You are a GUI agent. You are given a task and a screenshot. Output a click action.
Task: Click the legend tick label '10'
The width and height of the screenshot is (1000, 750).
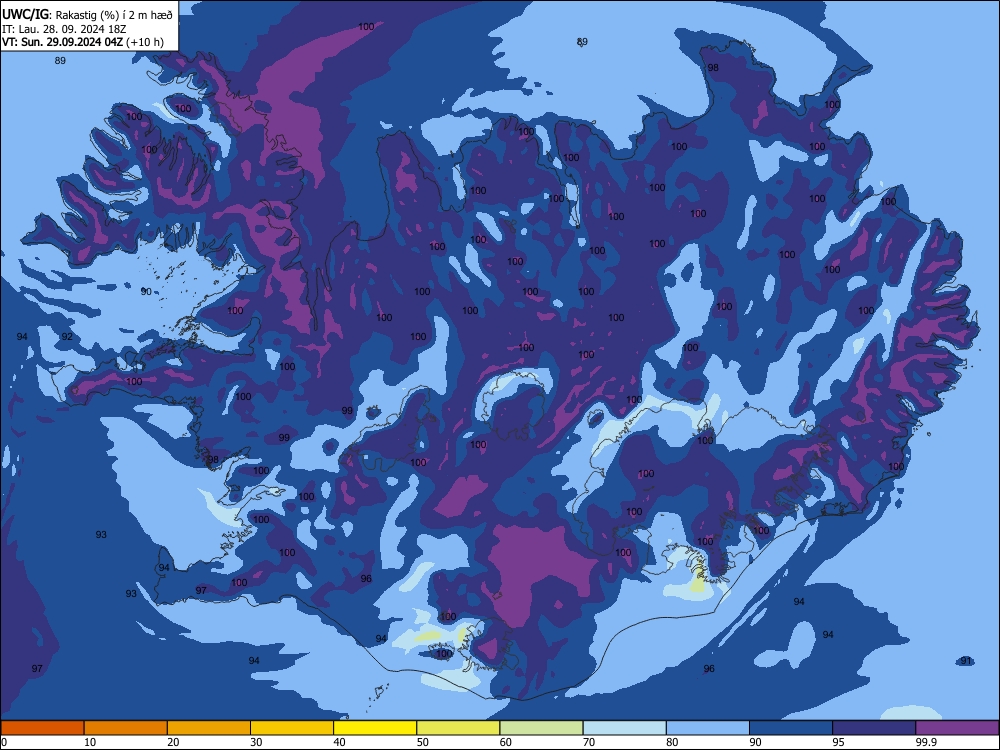[x=90, y=742]
